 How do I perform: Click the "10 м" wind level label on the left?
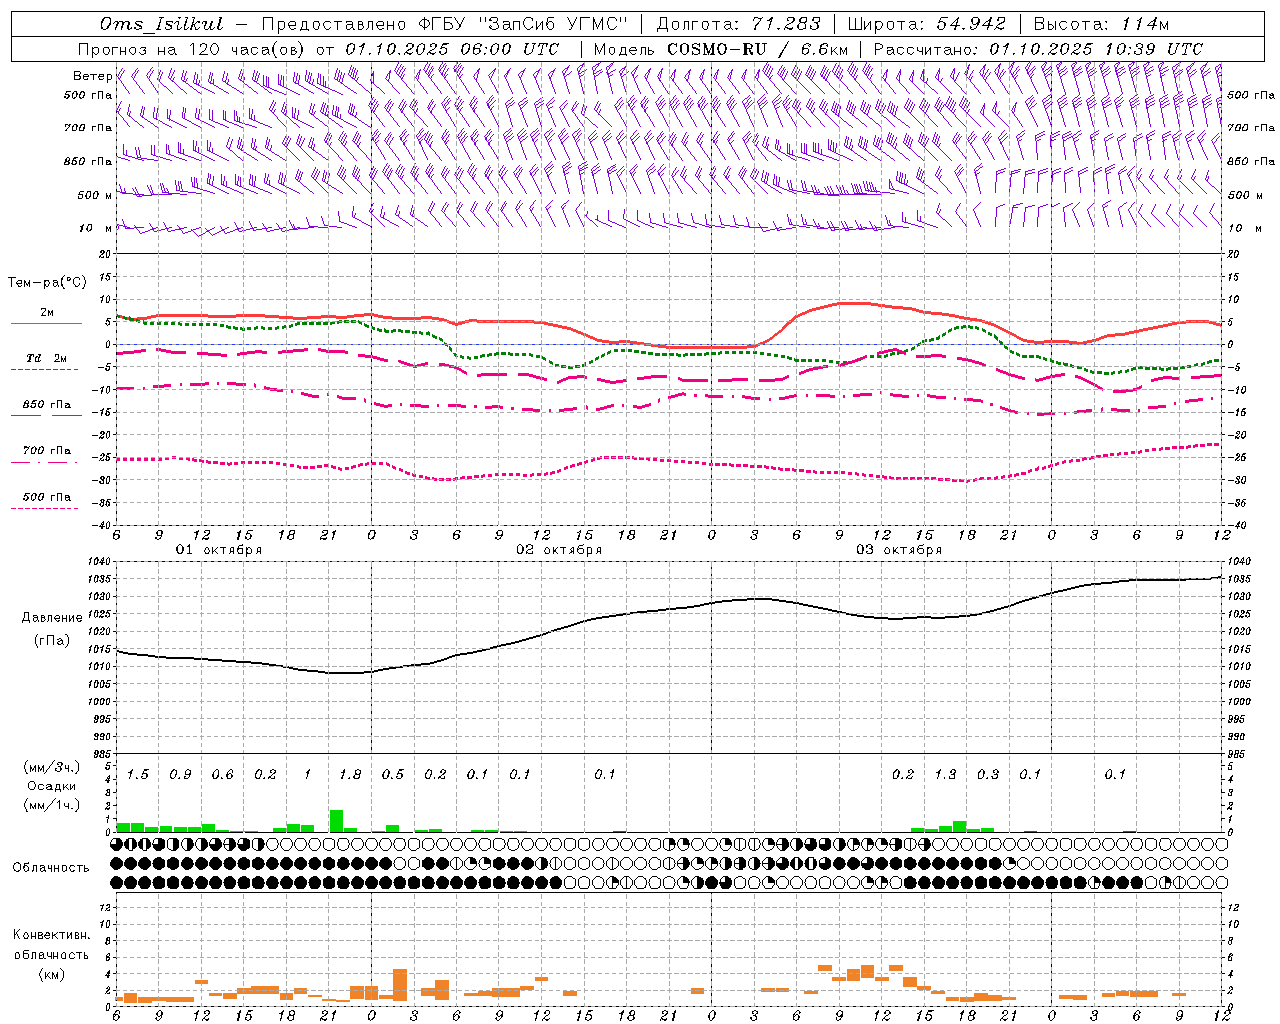(x=96, y=228)
